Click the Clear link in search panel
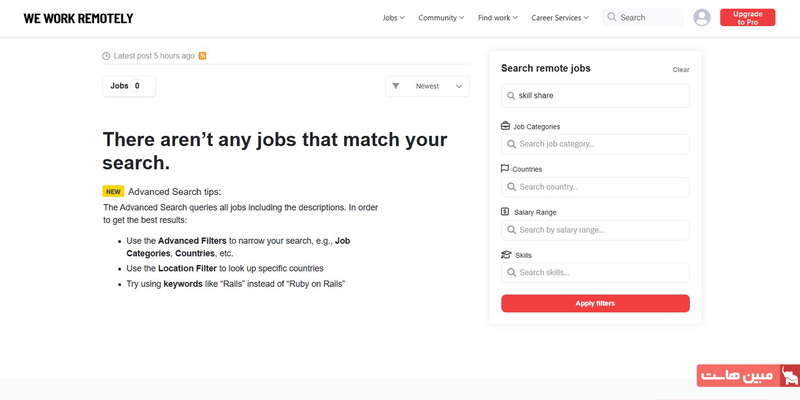 pyautogui.click(x=681, y=70)
